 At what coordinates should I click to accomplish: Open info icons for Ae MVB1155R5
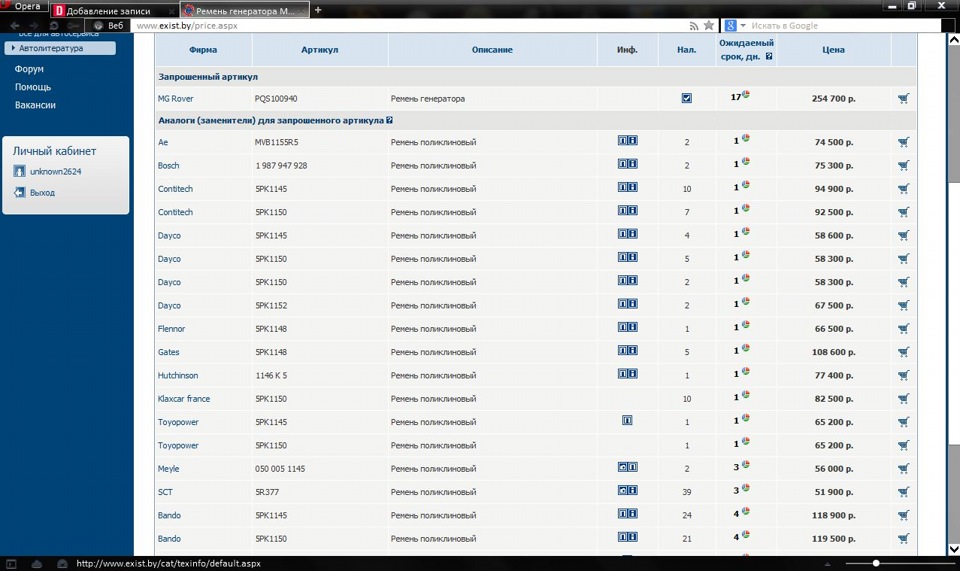pos(628,140)
